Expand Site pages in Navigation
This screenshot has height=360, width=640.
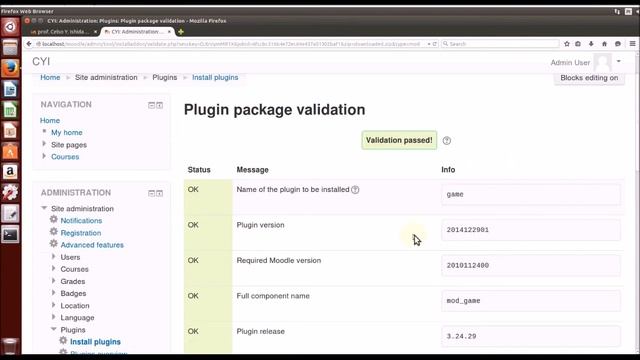point(44,144)
